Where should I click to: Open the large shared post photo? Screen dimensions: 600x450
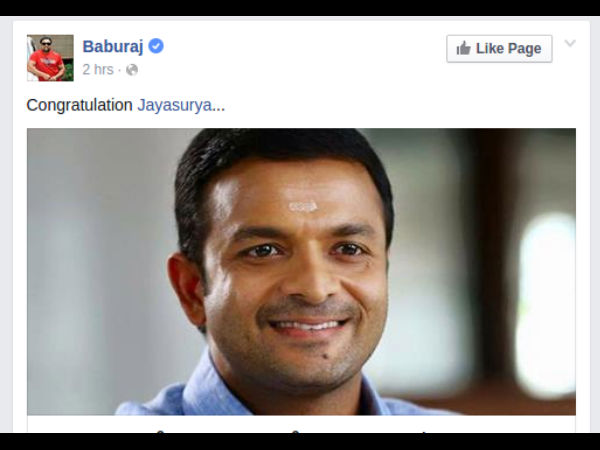(x=301, y=271)
